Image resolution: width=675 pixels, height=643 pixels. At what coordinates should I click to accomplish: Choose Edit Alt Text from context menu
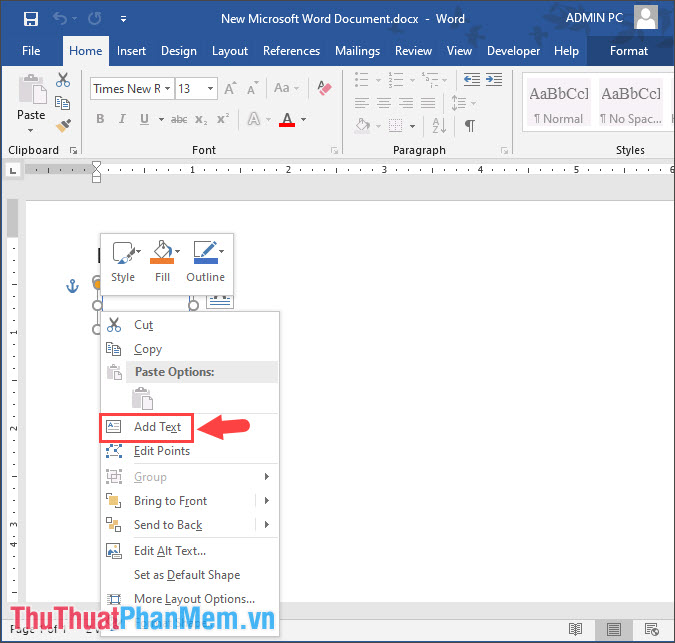[x=190, y=551]
